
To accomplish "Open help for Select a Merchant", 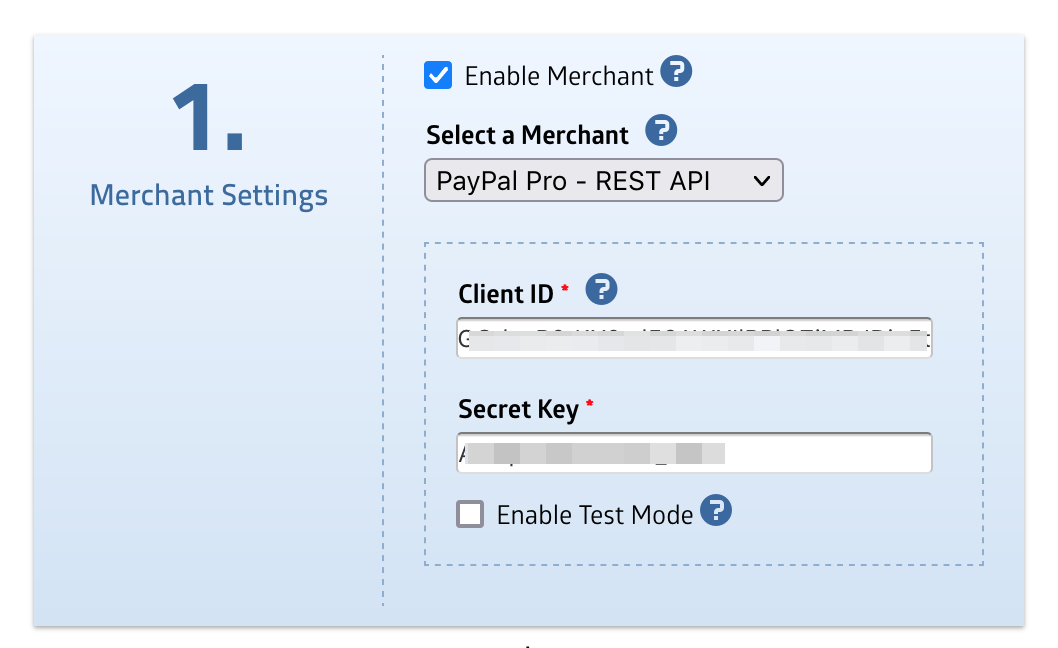I will pos(661,131).
